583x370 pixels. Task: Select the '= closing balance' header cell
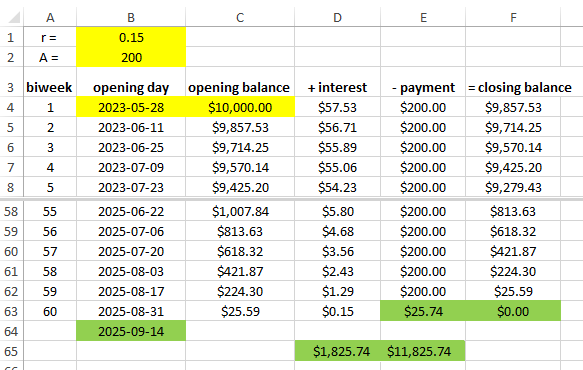point(513,87)
